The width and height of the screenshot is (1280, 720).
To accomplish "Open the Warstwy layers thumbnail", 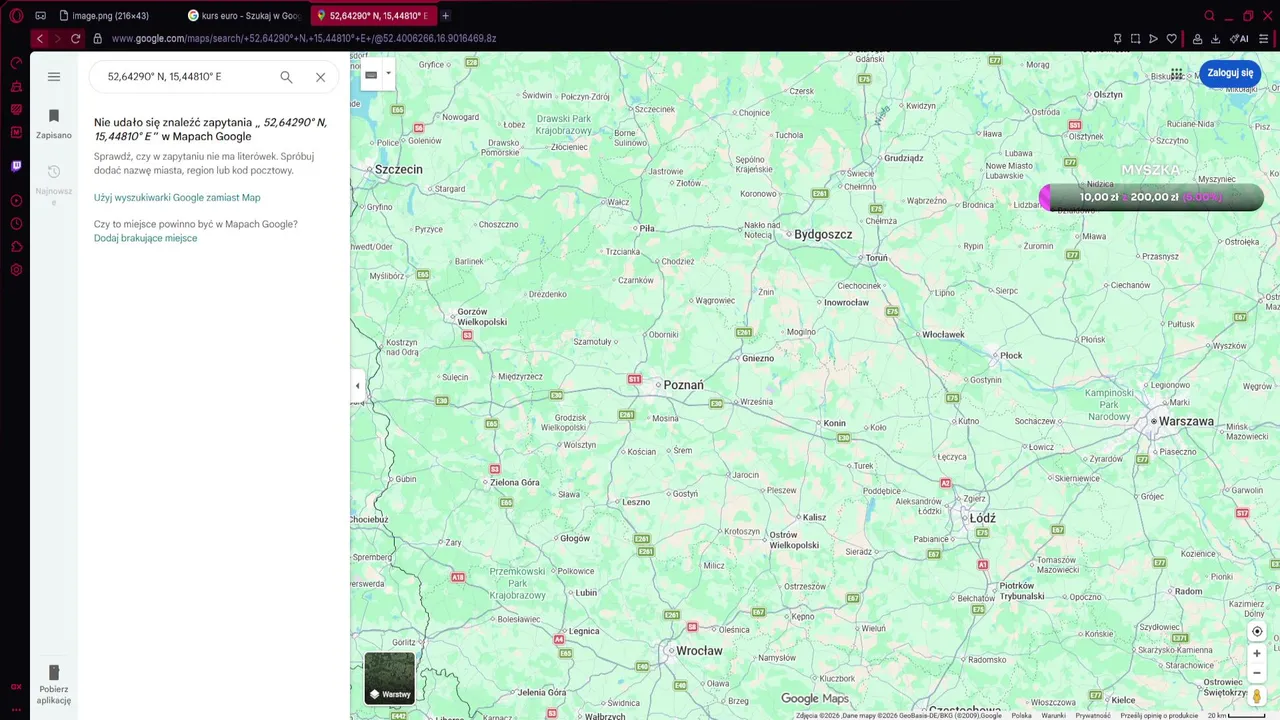I will click(389, 678).
